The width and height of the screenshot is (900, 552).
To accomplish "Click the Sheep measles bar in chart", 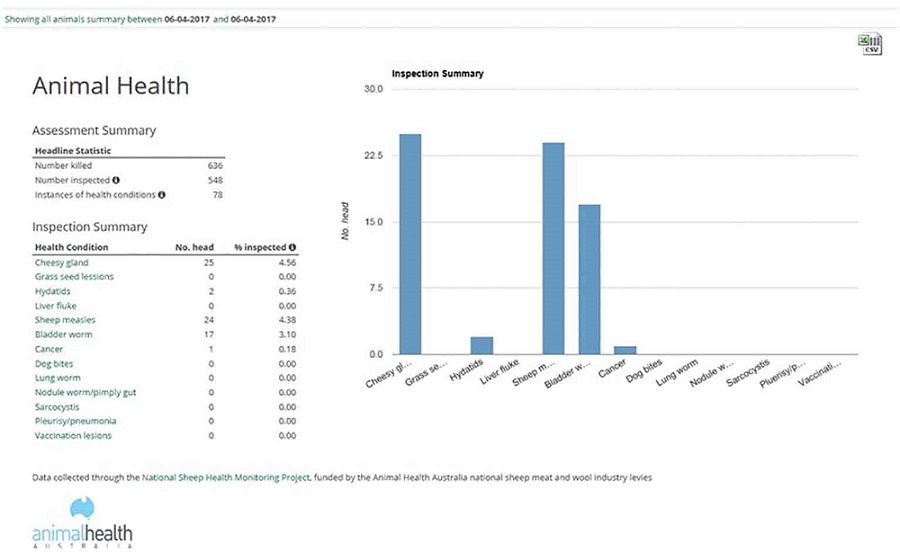I will point(553,248).
